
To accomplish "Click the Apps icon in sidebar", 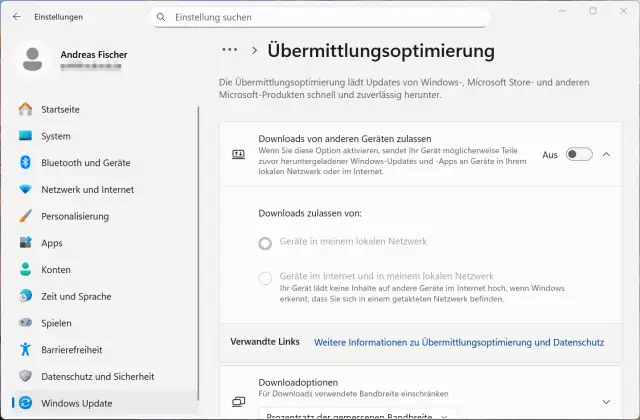I will click(x=25, y=242).
